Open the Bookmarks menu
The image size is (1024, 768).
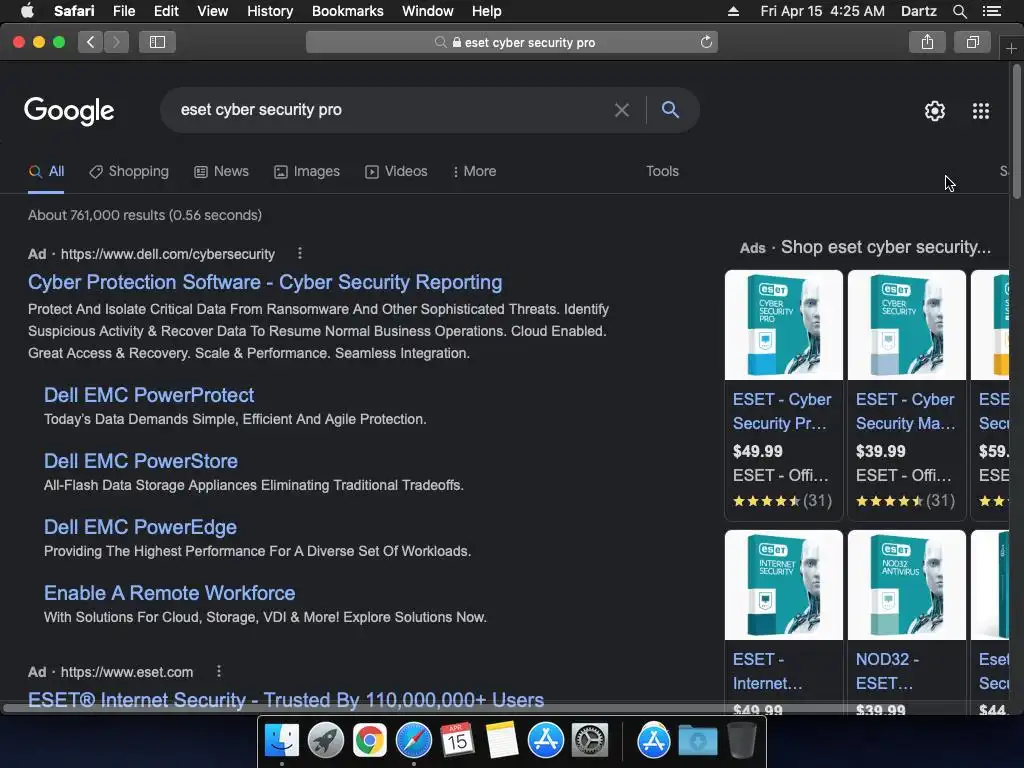347,11
